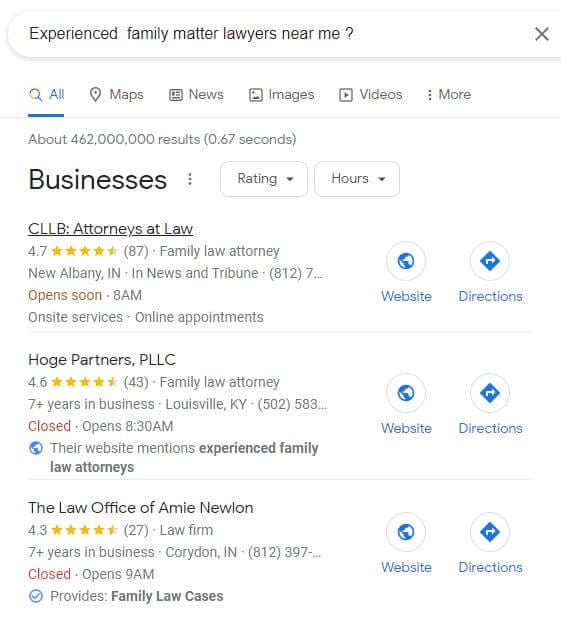Screen dimensions: 561x618
Task: Expand the Rating filter dropdown
Action: [264, 179]
